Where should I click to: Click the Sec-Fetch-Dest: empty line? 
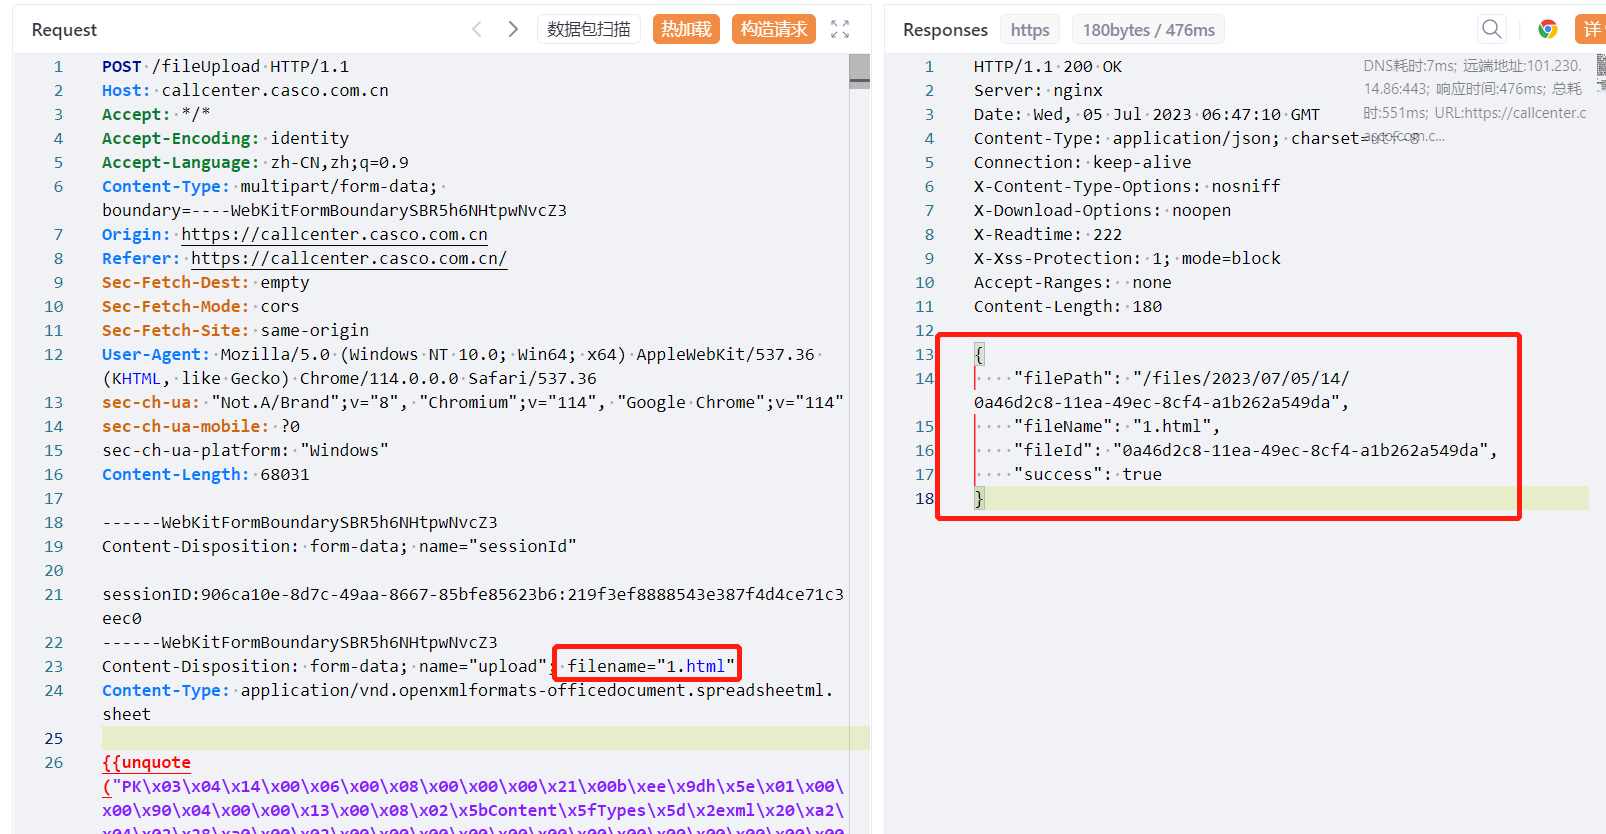point(205,282)
